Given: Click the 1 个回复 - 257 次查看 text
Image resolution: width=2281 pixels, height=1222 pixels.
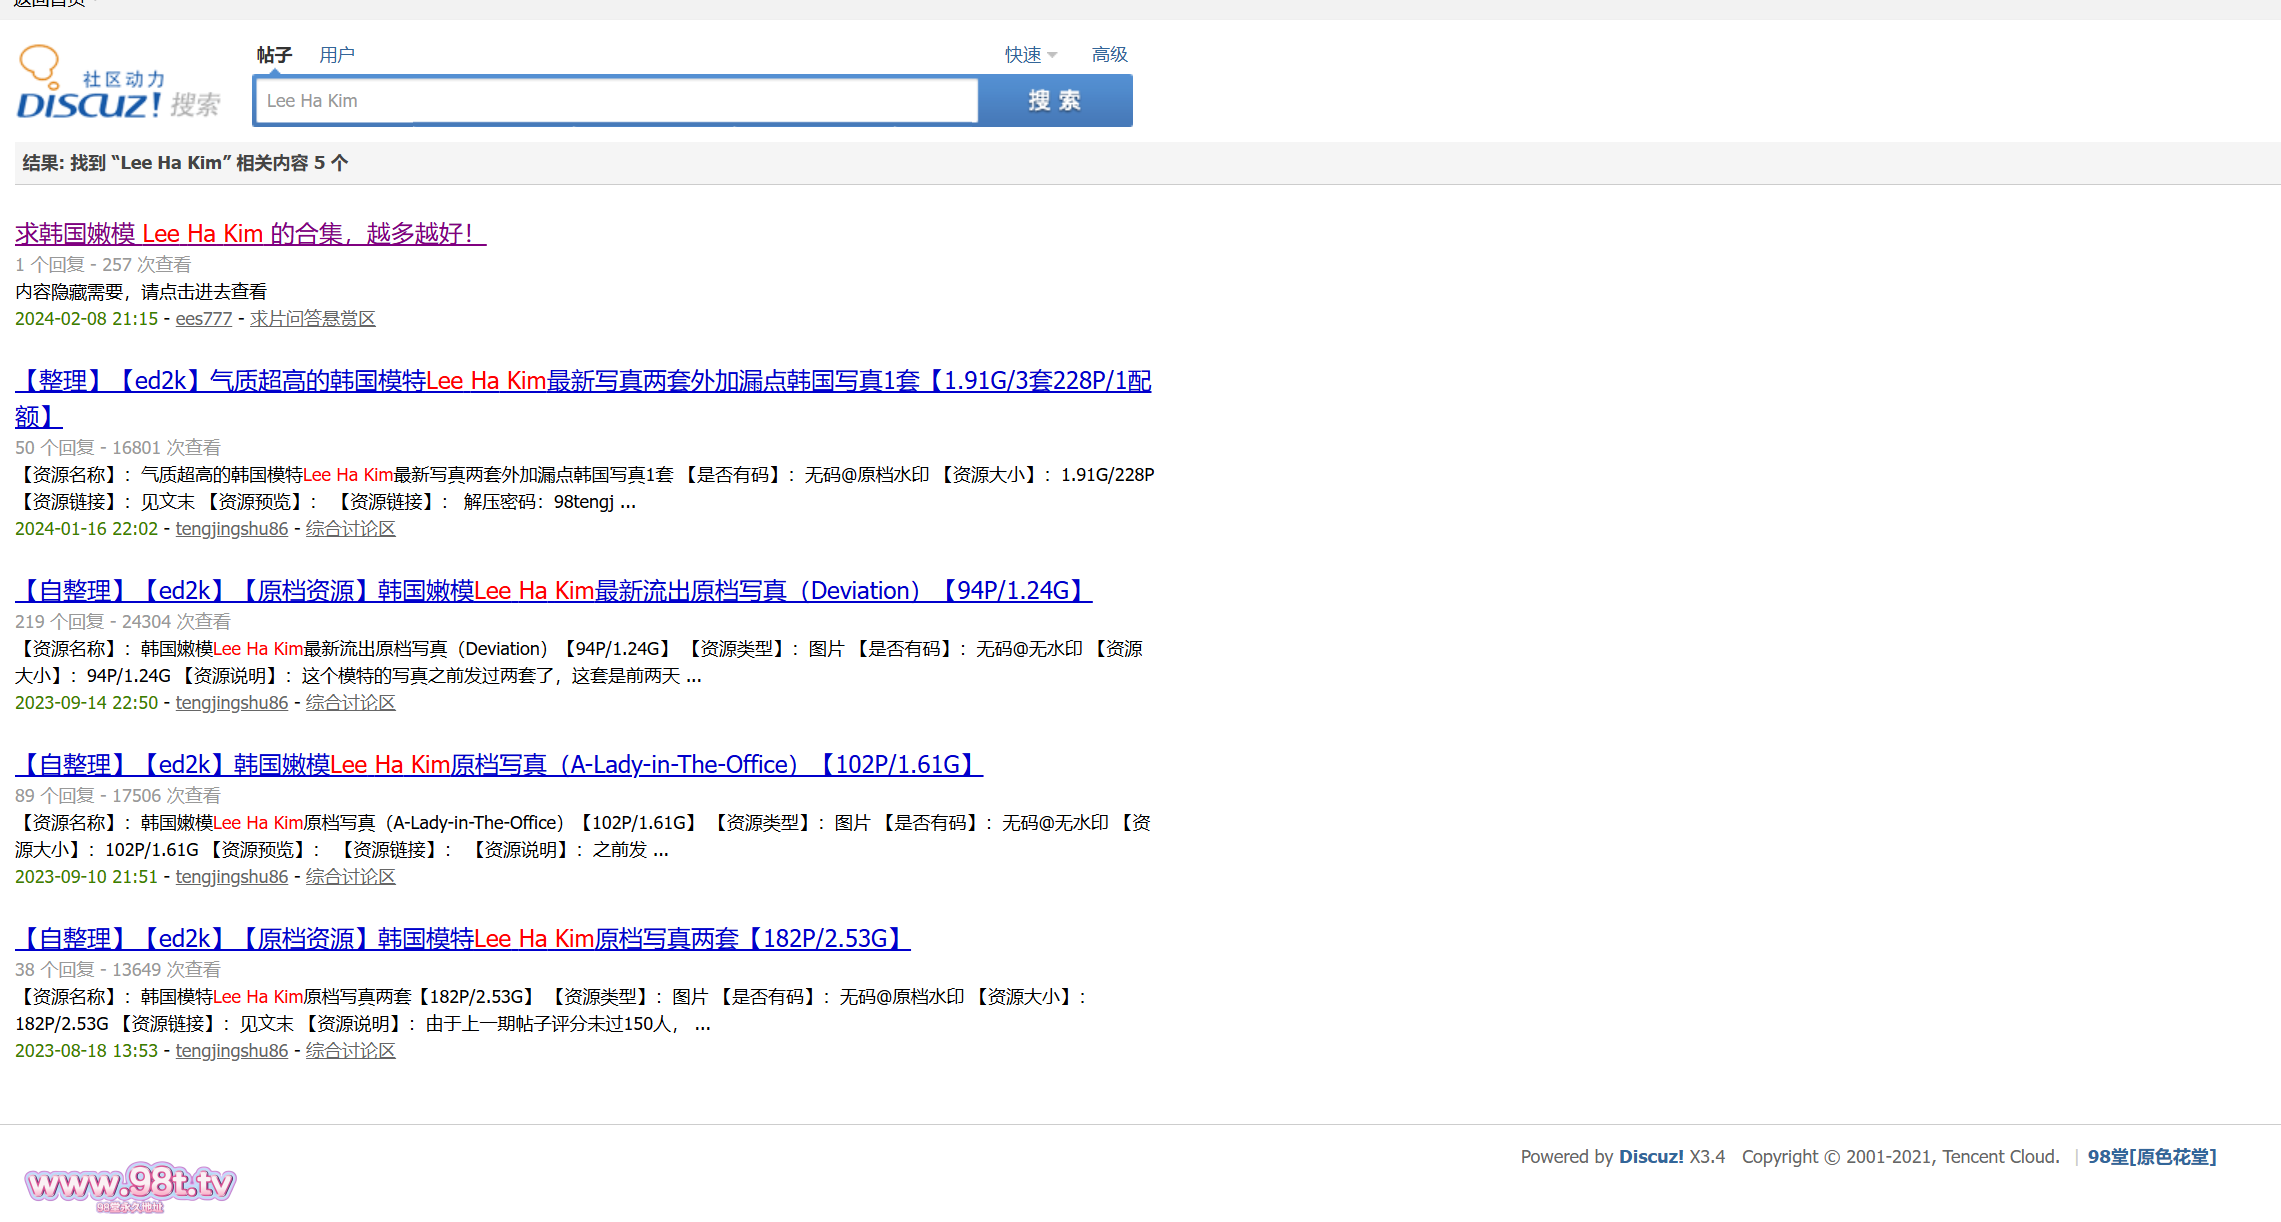Looking at the screenshot, I should (x=103, y=264).
